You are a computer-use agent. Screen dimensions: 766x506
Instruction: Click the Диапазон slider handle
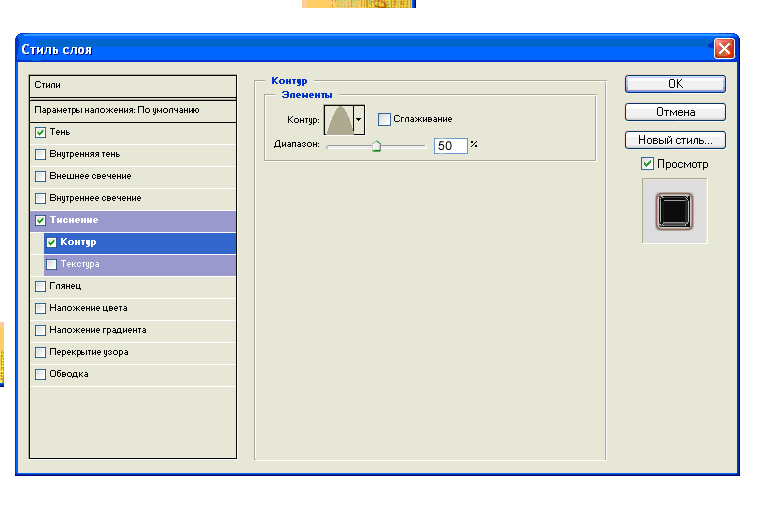(376, 146)
